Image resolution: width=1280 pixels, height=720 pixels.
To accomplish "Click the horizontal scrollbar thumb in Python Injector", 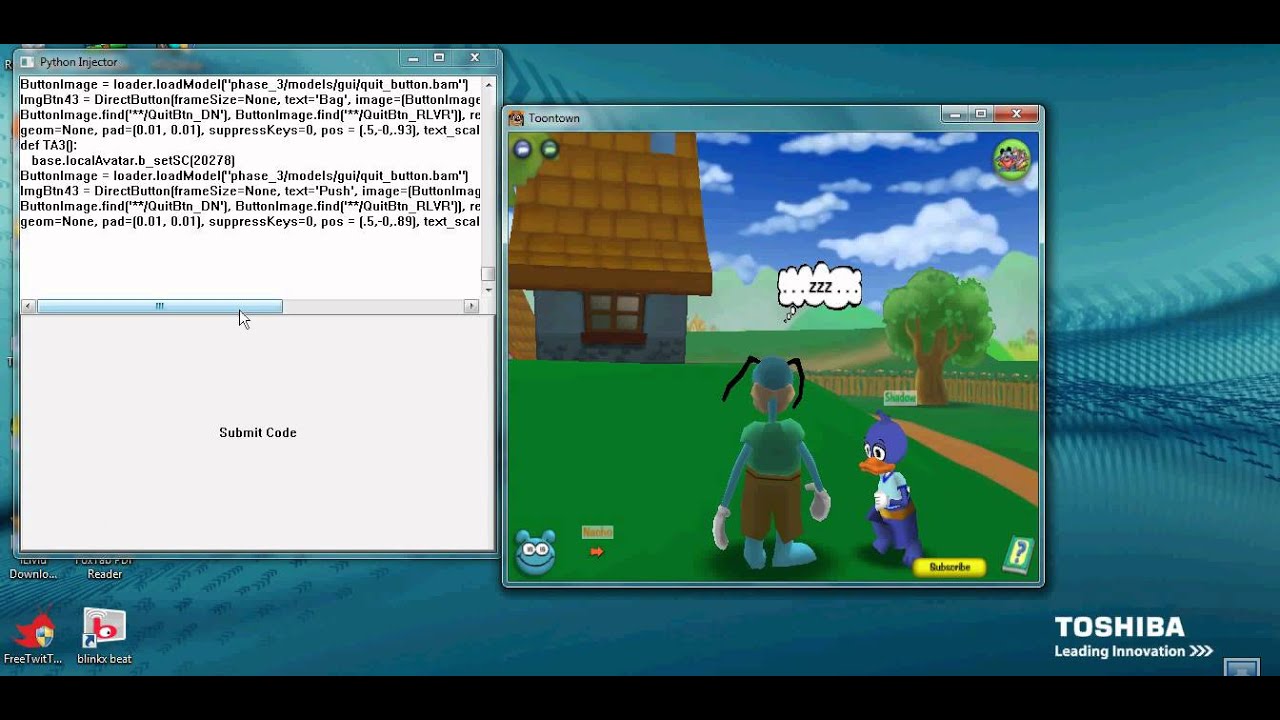I will (160, 306).
